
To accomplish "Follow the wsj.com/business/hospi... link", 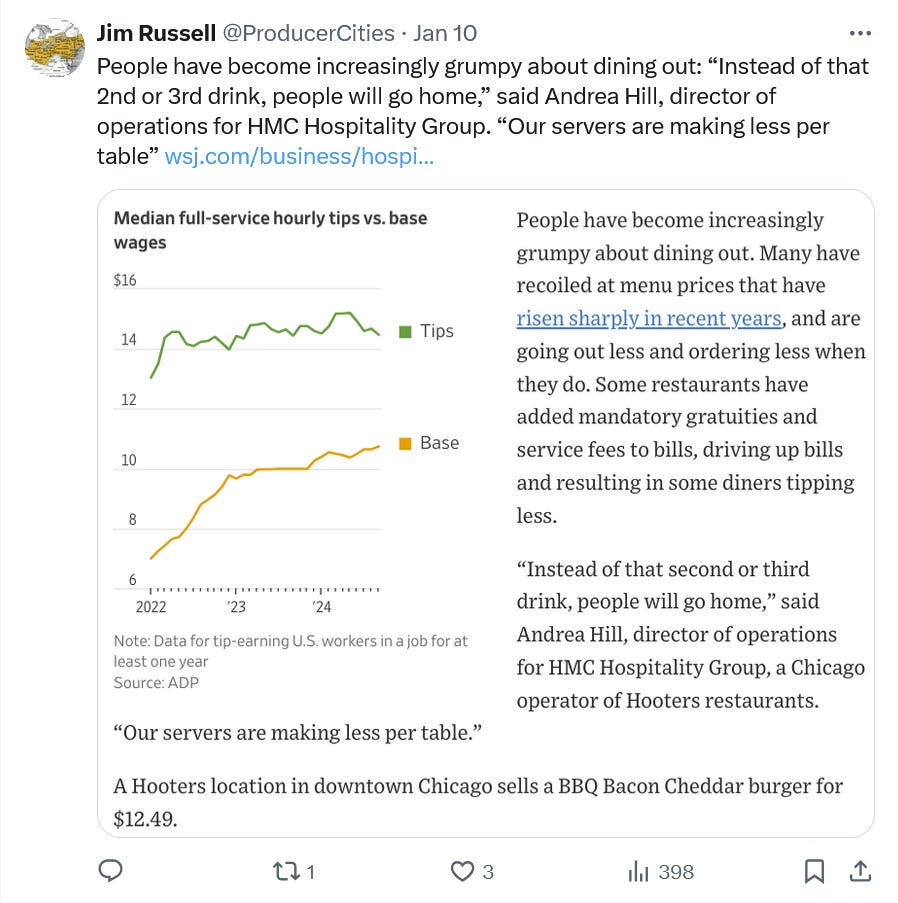I will click(299, 157).
